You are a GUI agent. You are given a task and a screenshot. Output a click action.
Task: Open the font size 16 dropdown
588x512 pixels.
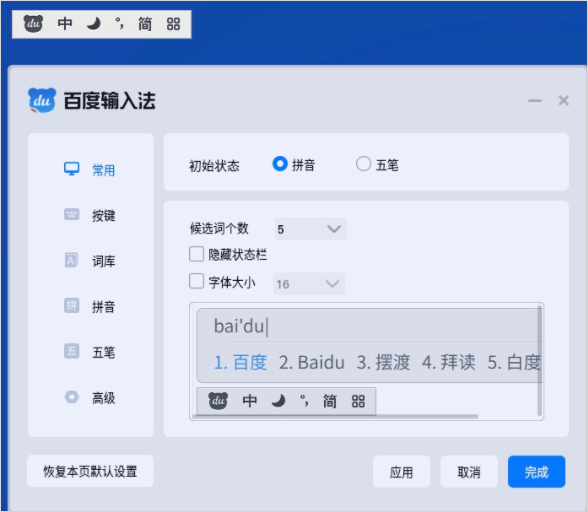[x=309, y=284]
